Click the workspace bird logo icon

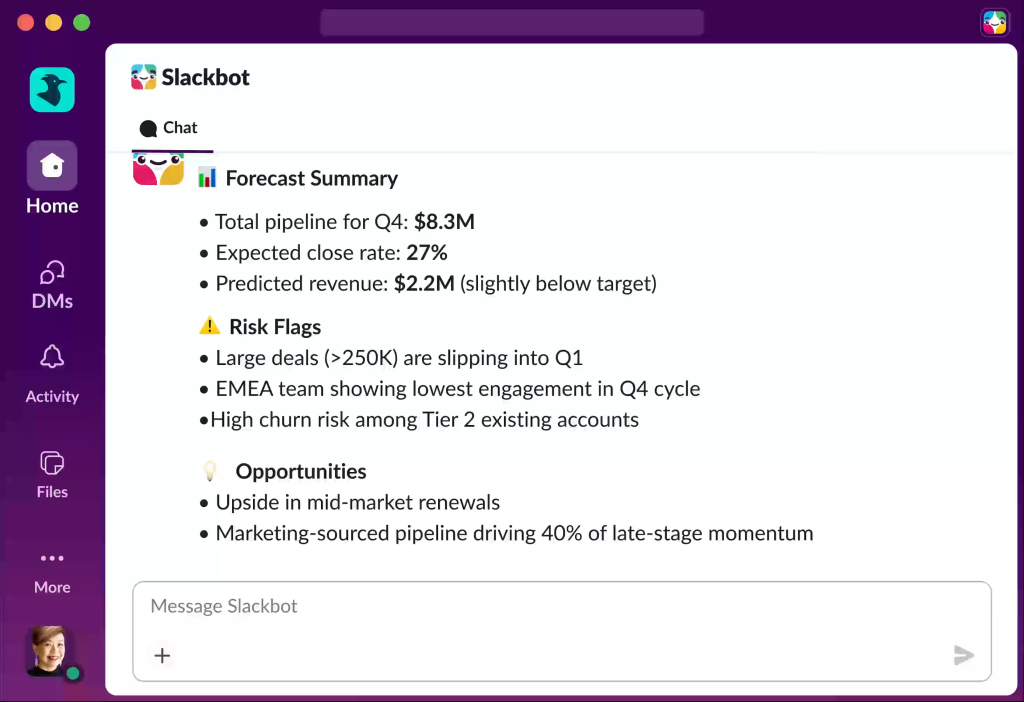coord(51,89)
